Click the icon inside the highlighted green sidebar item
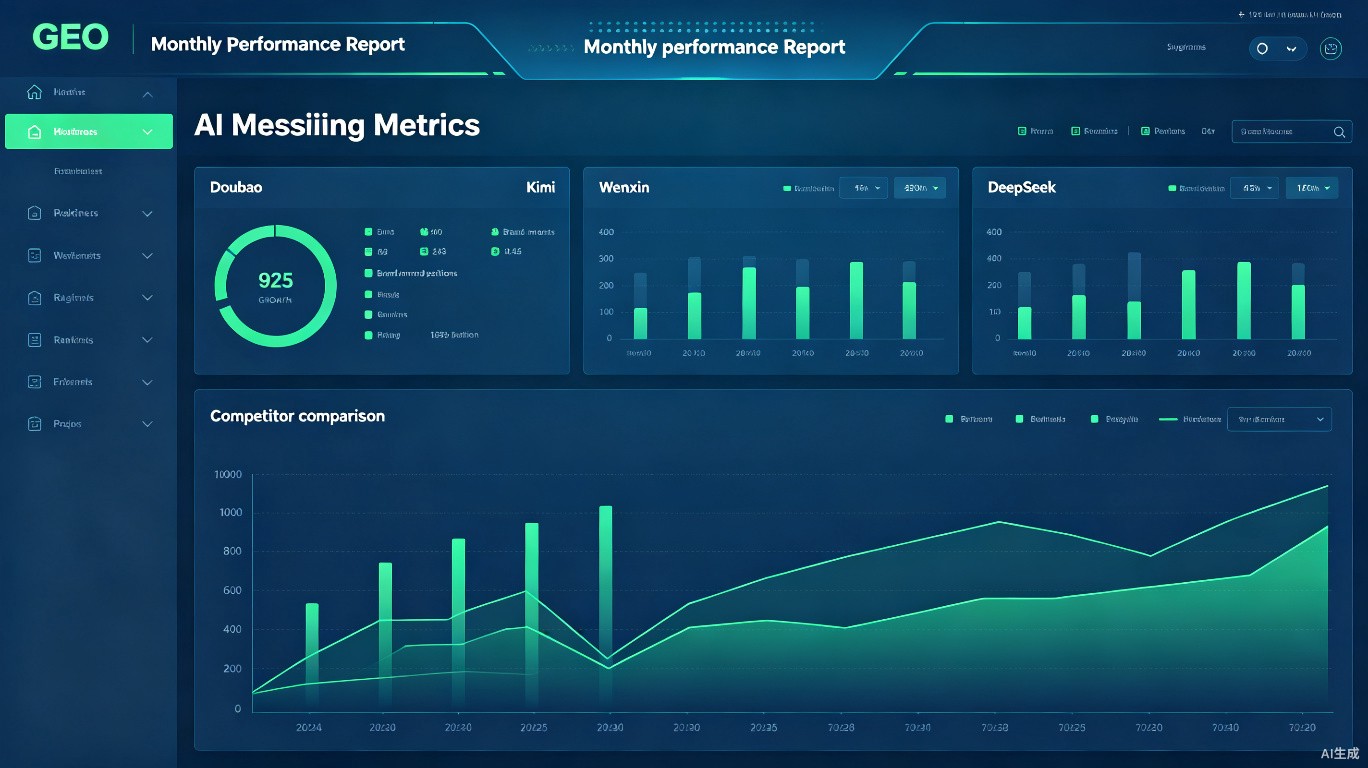Image resolution: width=1368 pixels, height=768 pixels. (x=34, y=132)
